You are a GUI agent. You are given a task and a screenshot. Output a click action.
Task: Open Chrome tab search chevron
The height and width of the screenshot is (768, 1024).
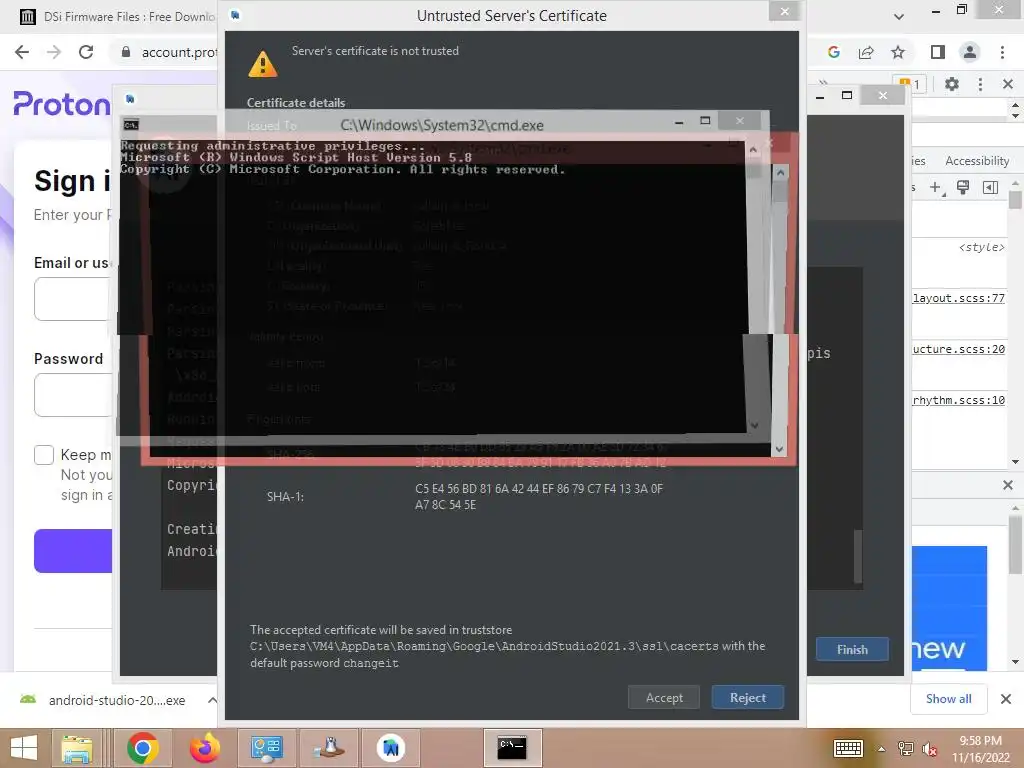pos(899,16)
